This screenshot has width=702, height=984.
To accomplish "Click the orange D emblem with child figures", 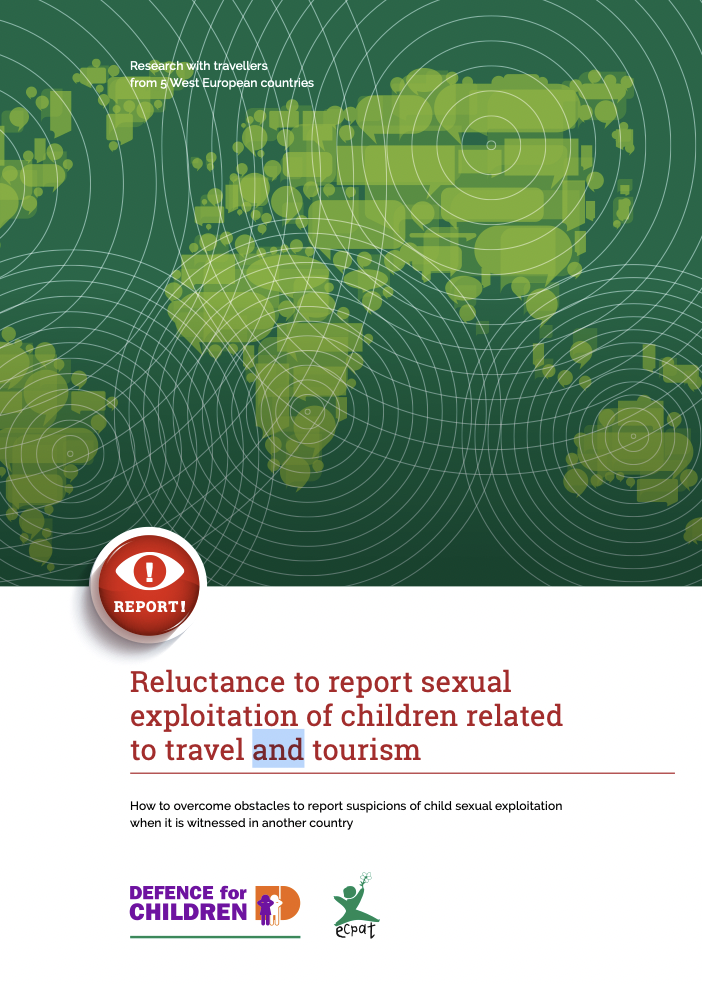I will pos(276,903).
